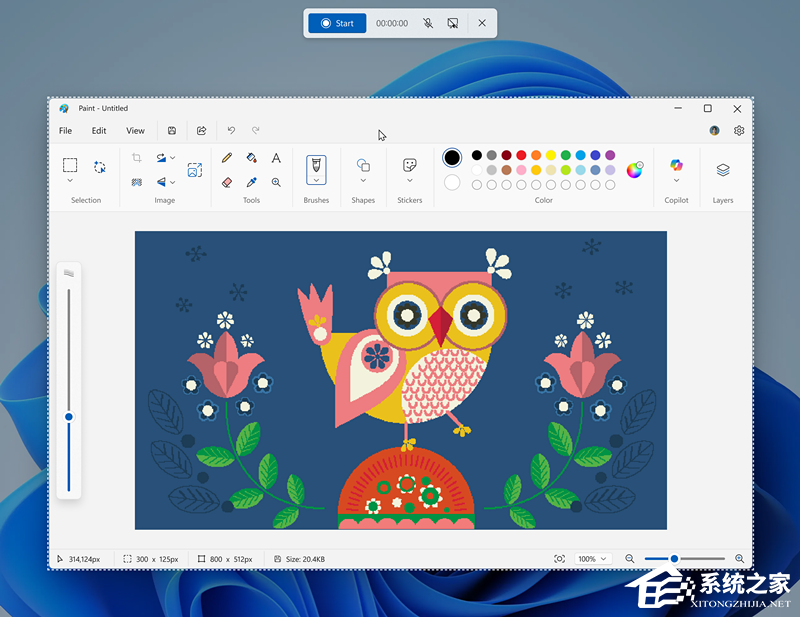Select the Text tool
Screen dimensions: 800x617
click(x=276, y=157)
